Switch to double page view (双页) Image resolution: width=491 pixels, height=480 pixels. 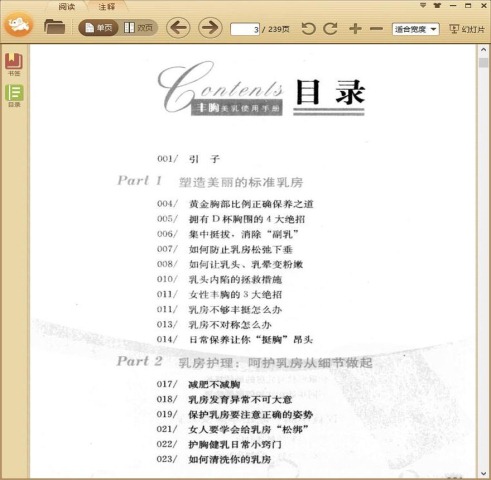(138, 28)
